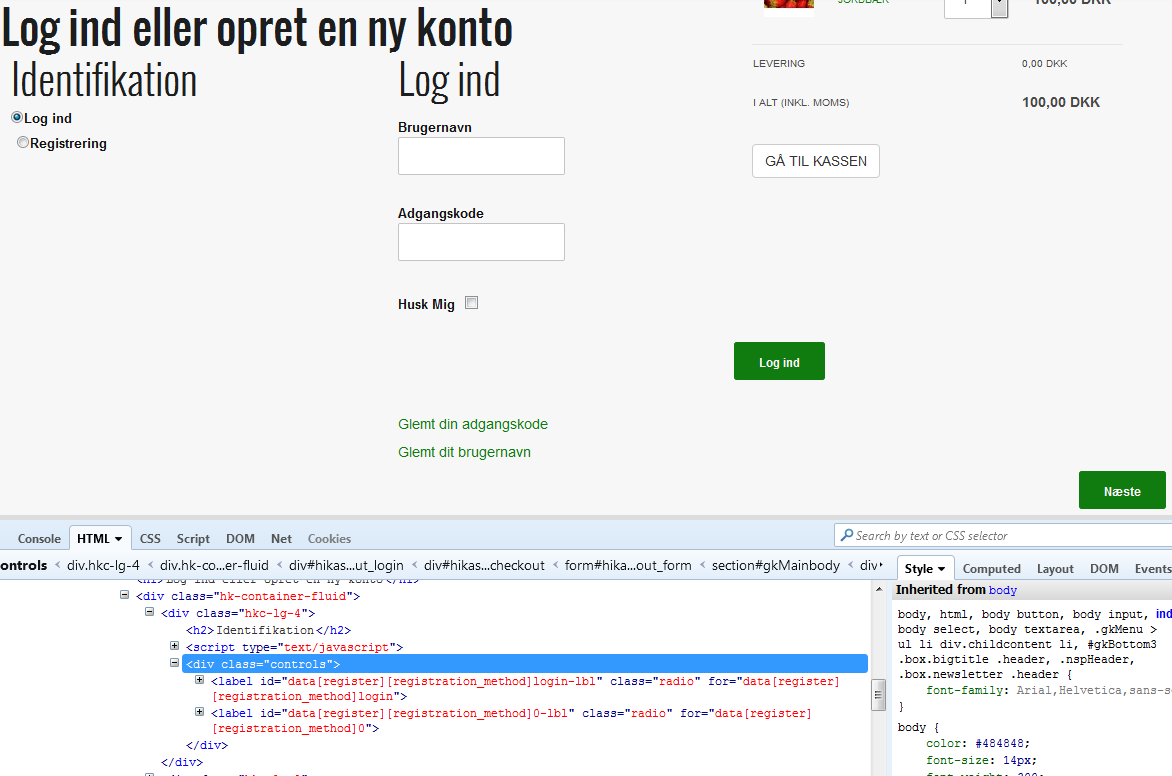
Task: Select the Registrering radio button
Action: point(22,142)
